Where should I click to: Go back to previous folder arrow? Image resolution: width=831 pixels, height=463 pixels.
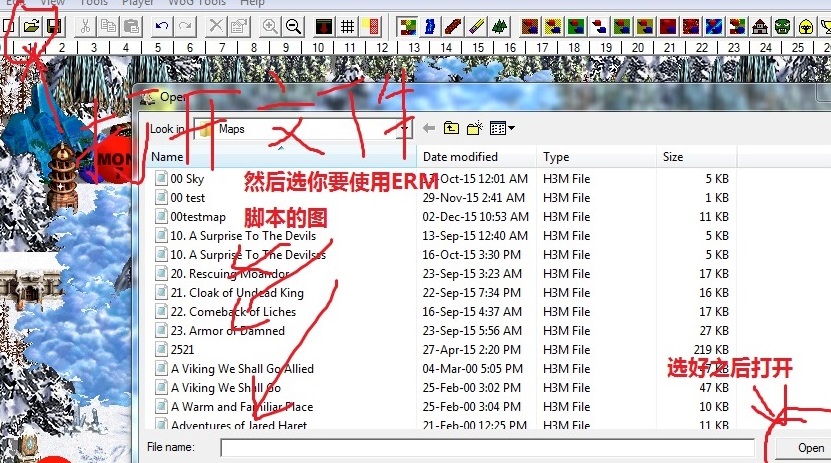(429, 128)
